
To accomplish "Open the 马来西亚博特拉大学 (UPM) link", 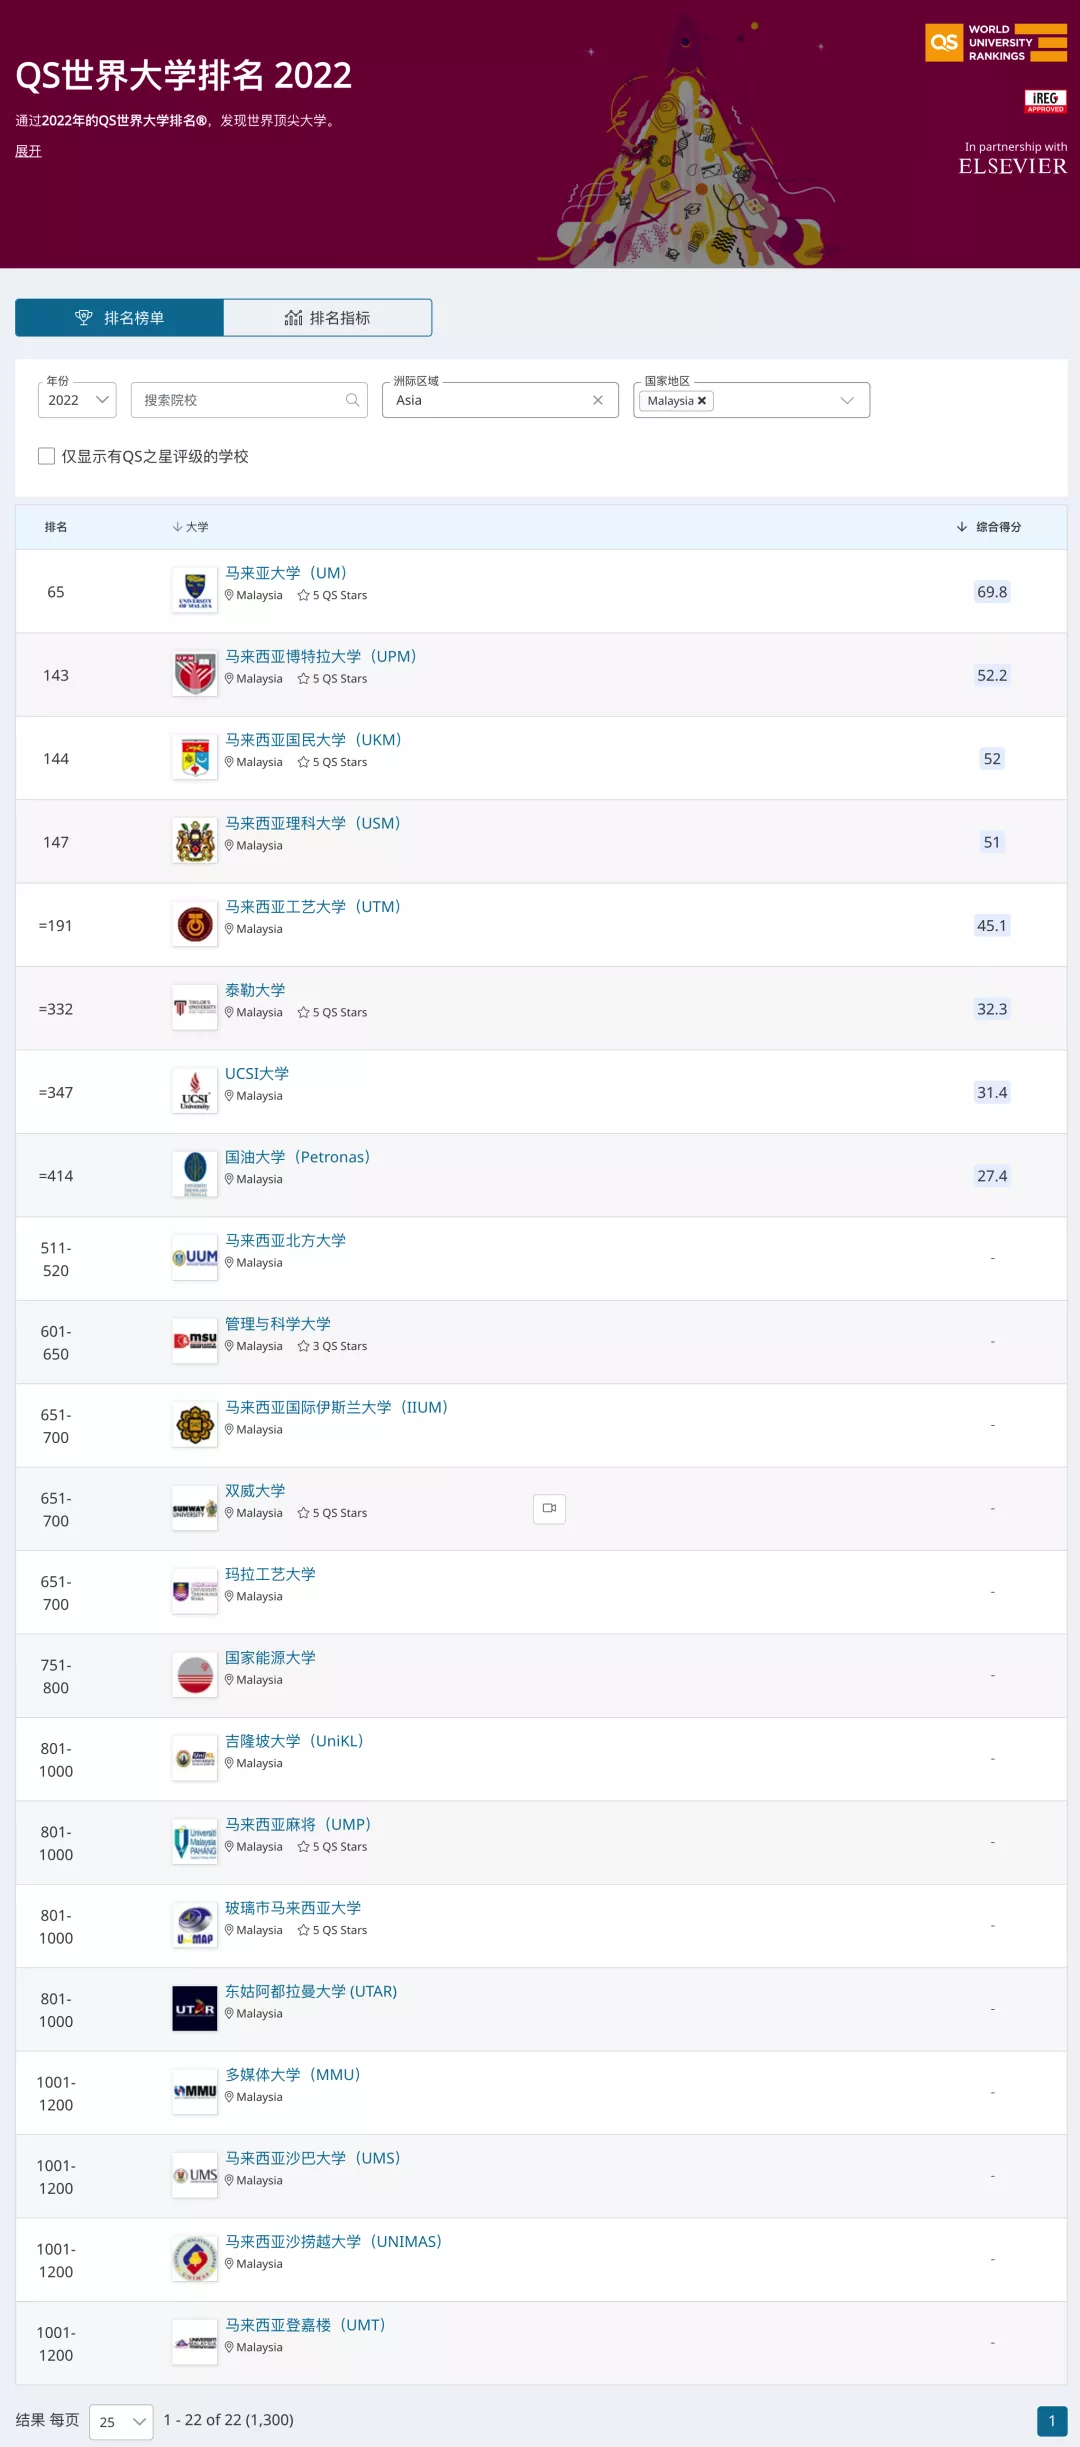I will coord(320,656).
